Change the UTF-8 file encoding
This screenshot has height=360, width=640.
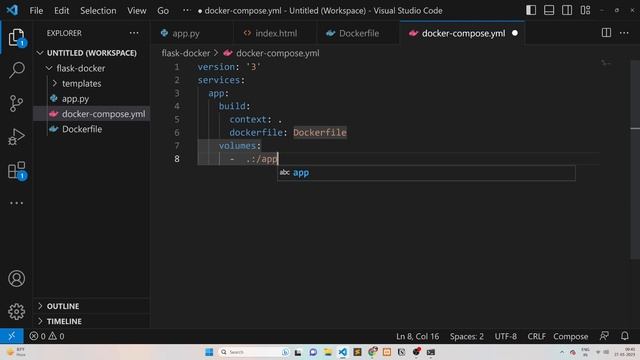505,336
